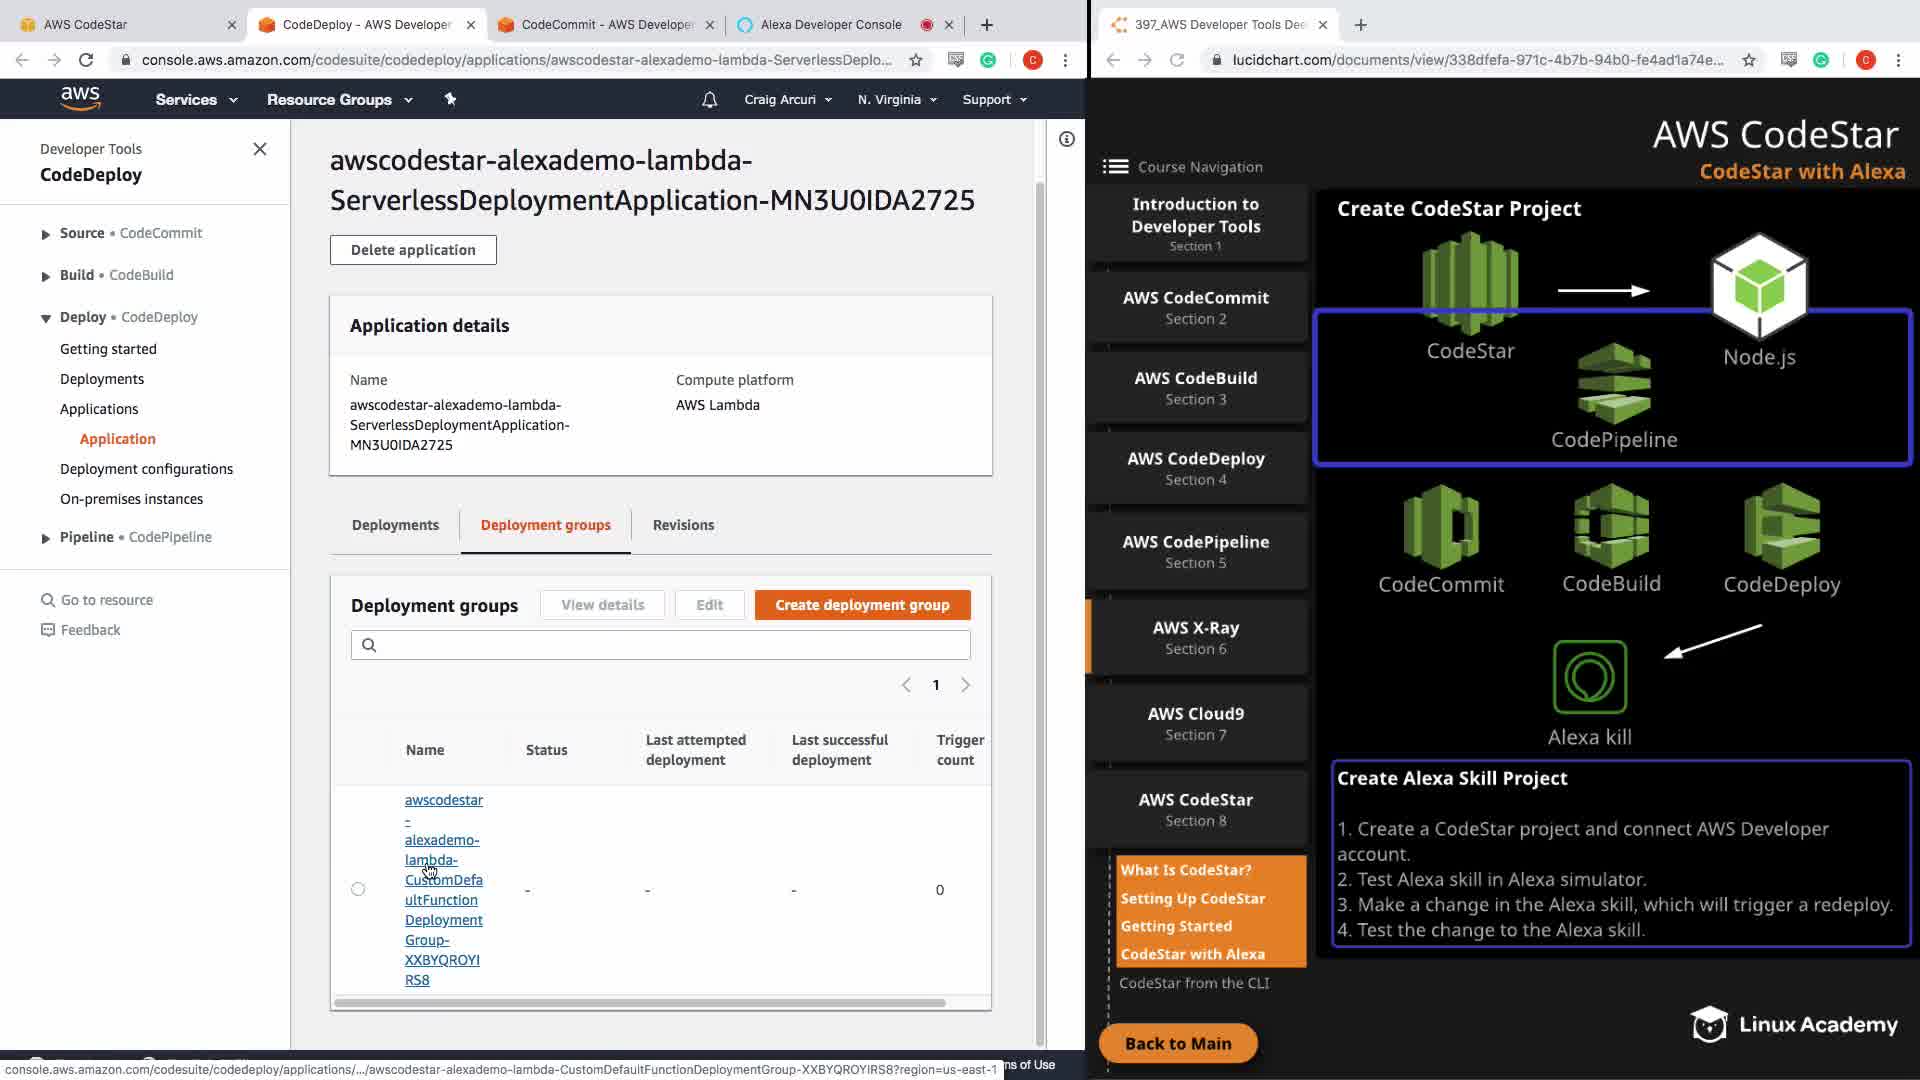1920x1080 pixels.
Task: Click the pin shortcuts icon in navbar
Action: click(450, 99)
